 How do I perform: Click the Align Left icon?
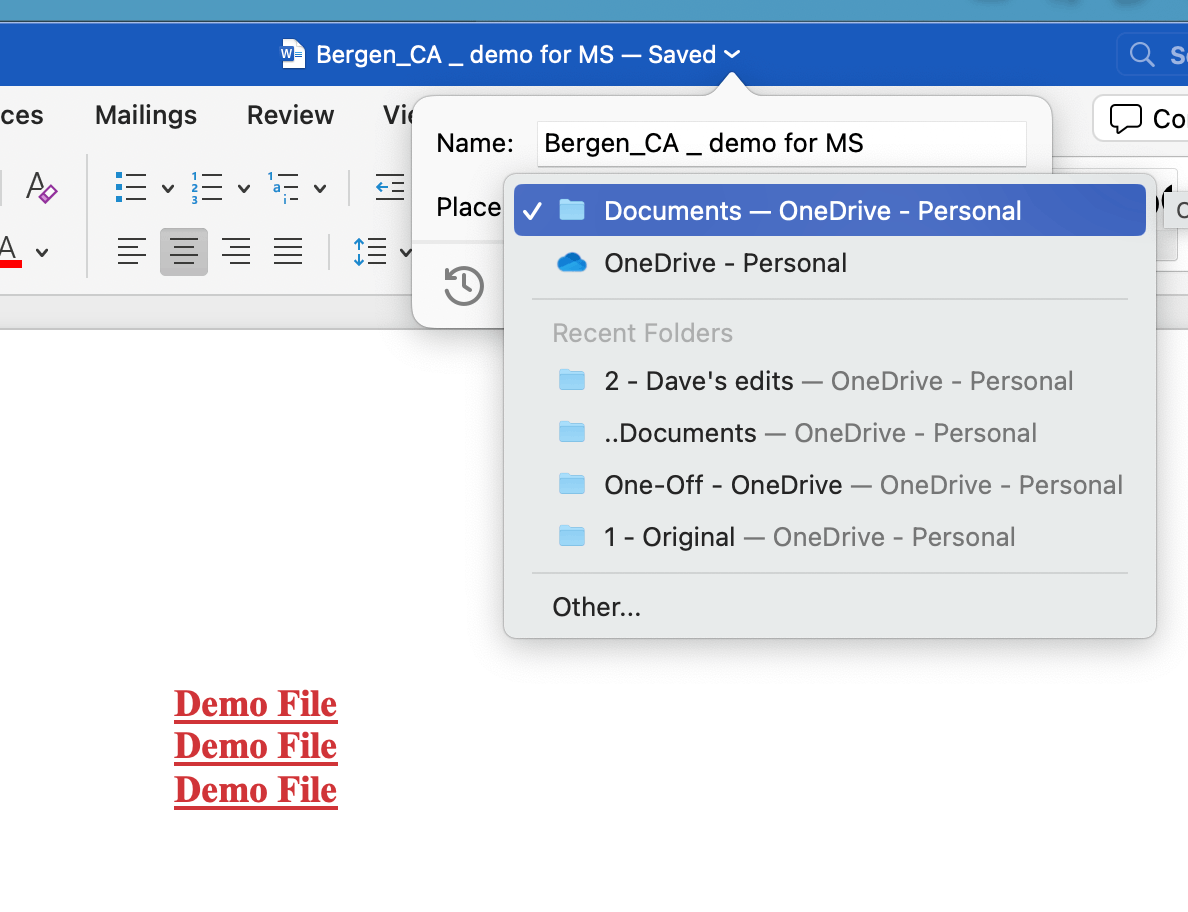tap(132, 251)
